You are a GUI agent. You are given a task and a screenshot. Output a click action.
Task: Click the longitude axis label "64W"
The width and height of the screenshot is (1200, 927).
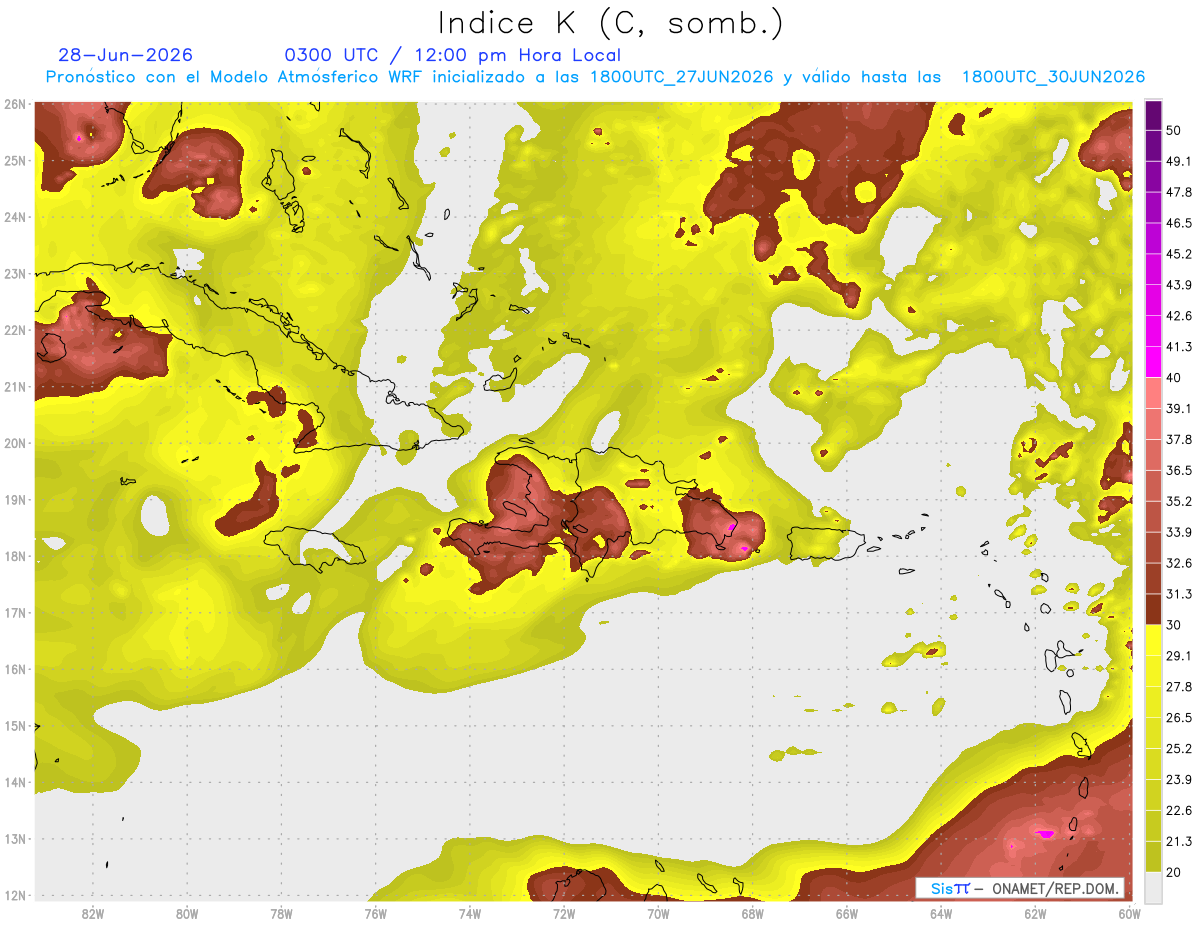tap(941, 913)
